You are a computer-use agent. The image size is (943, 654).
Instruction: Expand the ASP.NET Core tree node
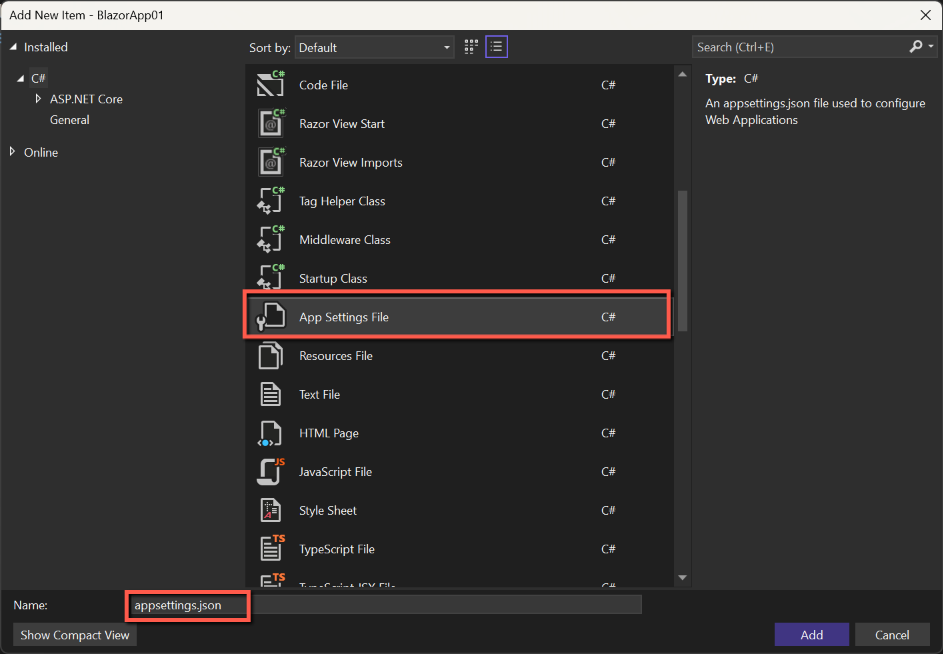pos(39,99)
